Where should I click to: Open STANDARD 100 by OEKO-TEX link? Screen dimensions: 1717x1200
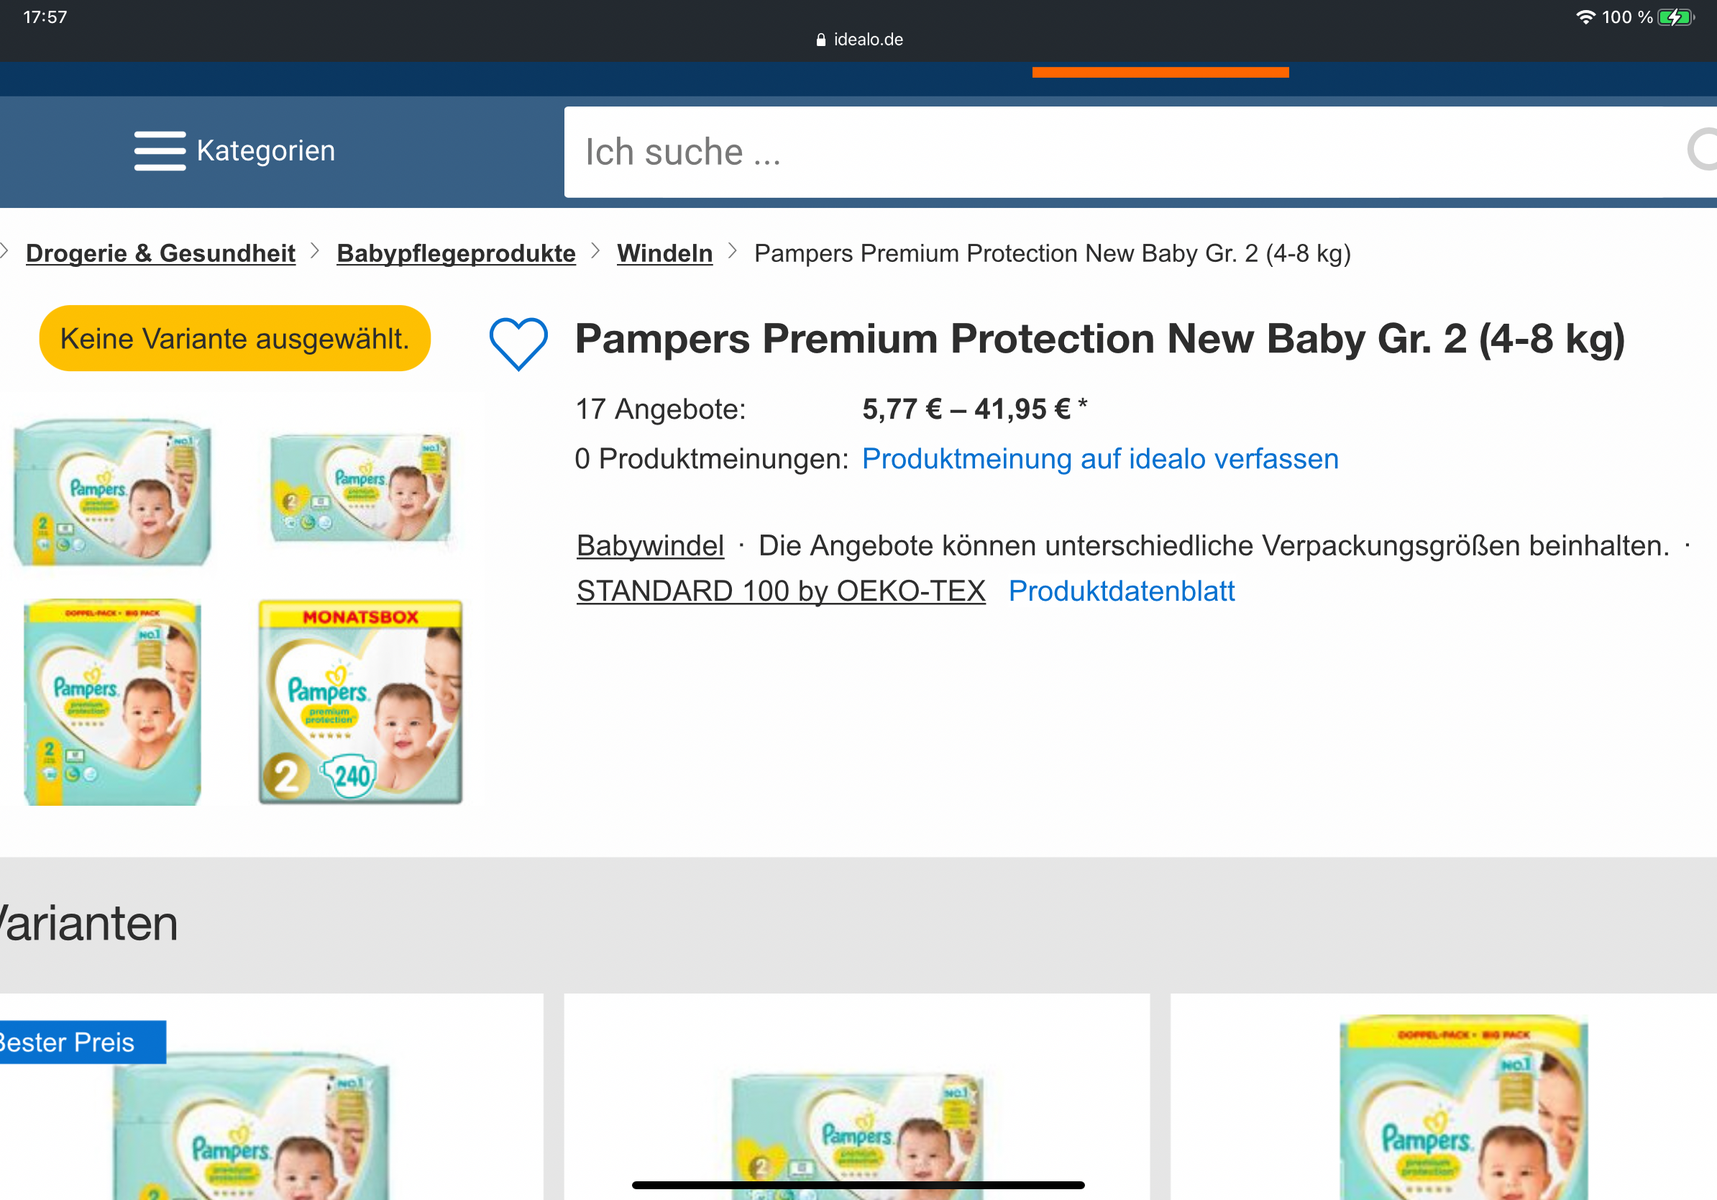pos(781,592)
